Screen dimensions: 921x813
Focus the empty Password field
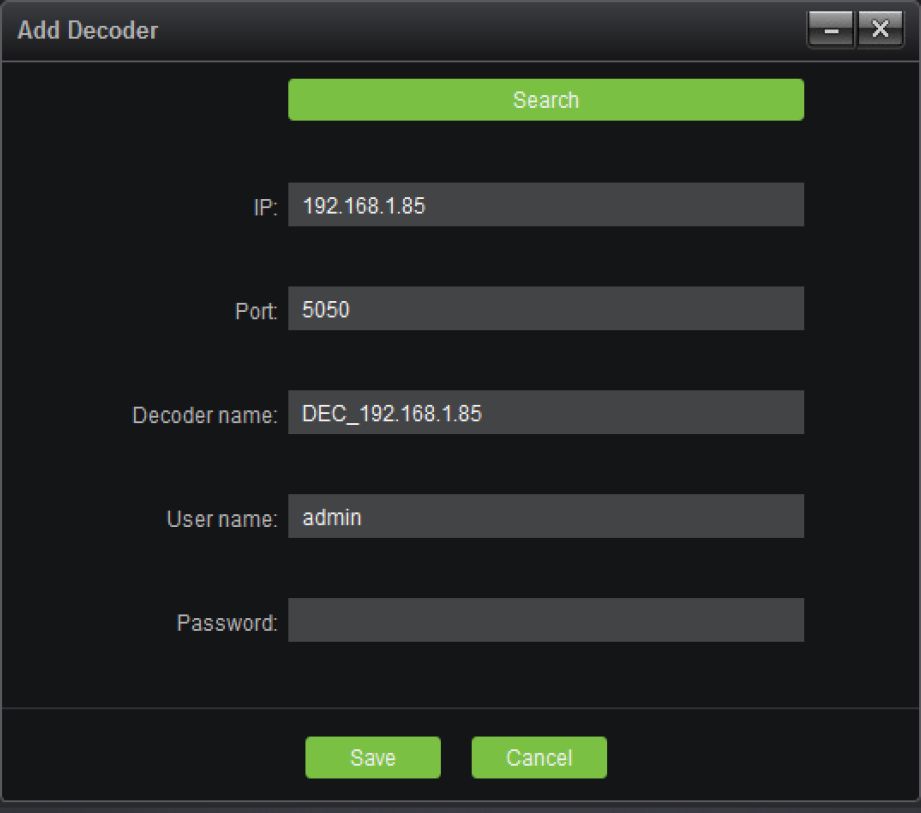tap(545, 621)
